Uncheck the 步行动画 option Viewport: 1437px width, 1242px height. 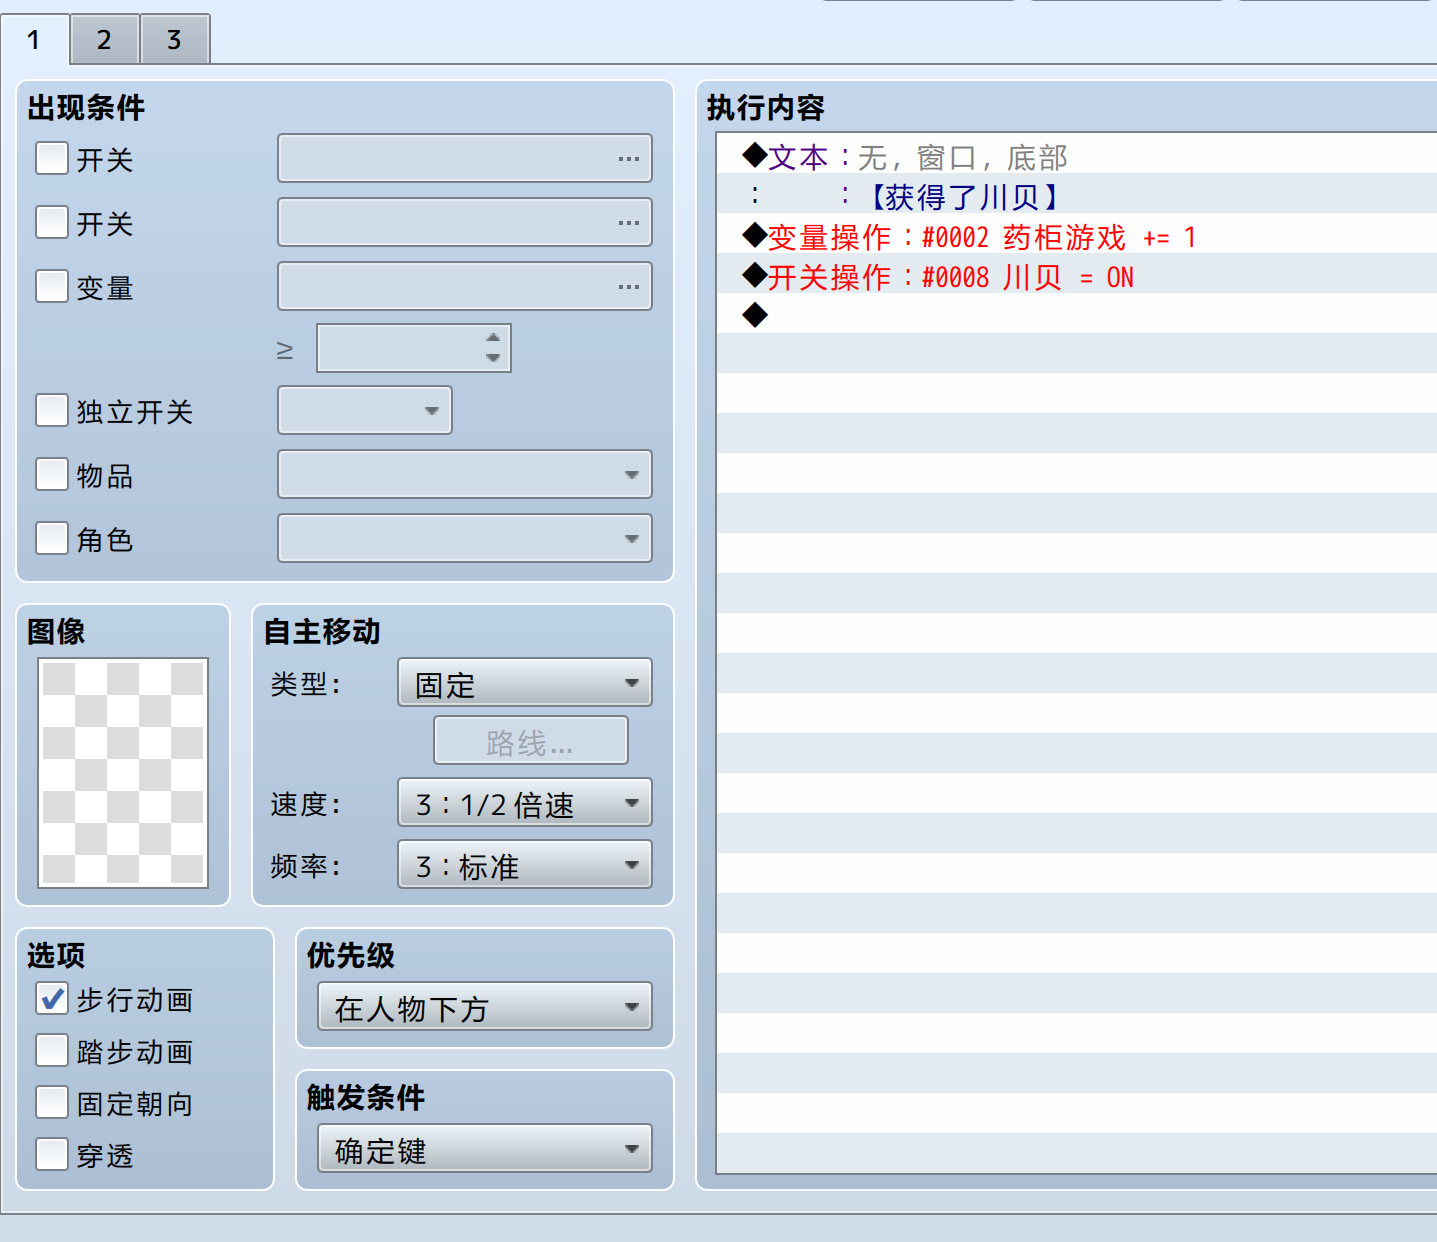(52, 998)
